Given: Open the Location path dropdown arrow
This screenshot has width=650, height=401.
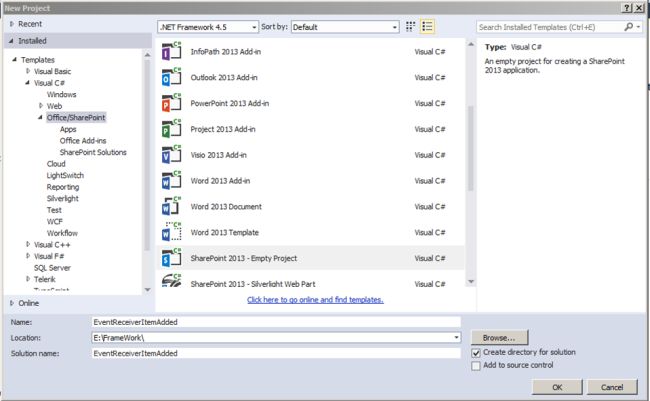Looking at the screenshot, I should click(456, 338).
